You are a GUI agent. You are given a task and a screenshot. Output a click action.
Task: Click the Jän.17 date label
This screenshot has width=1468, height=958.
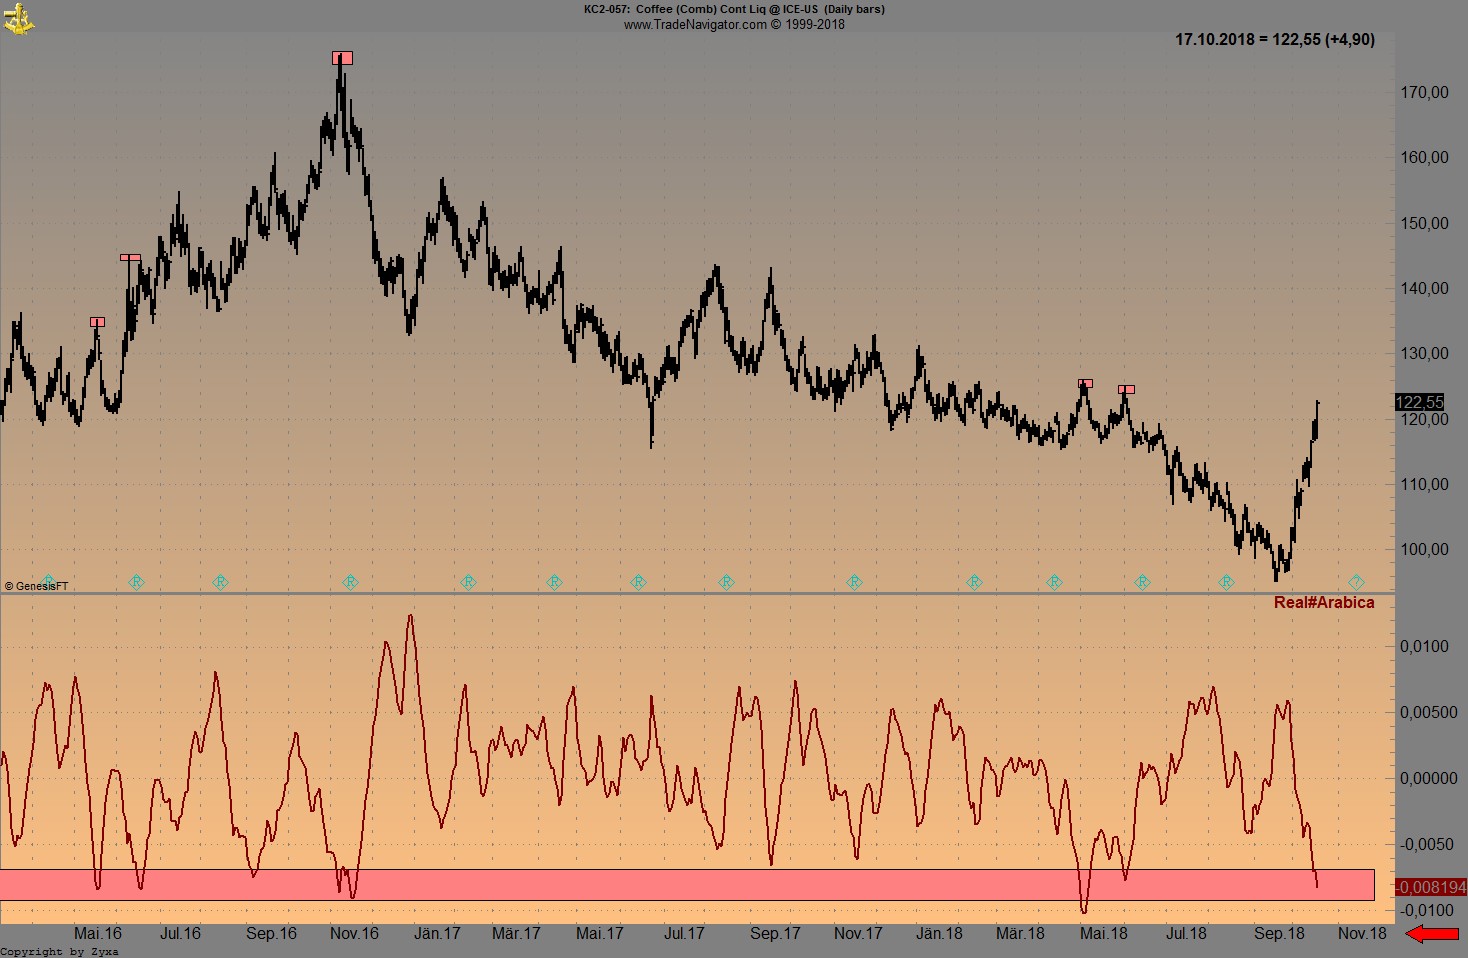click(x=437, y=933)
